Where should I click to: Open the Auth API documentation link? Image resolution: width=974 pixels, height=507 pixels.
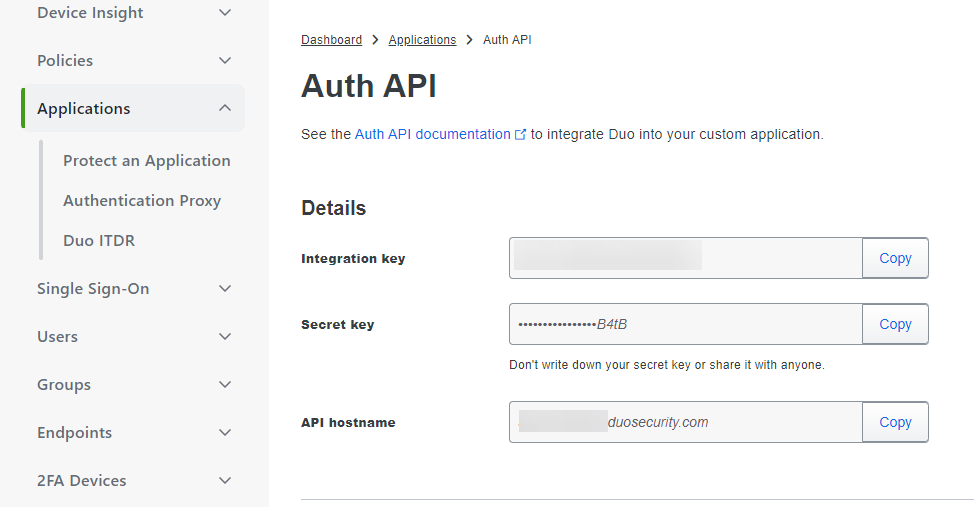tap(432, 134)
